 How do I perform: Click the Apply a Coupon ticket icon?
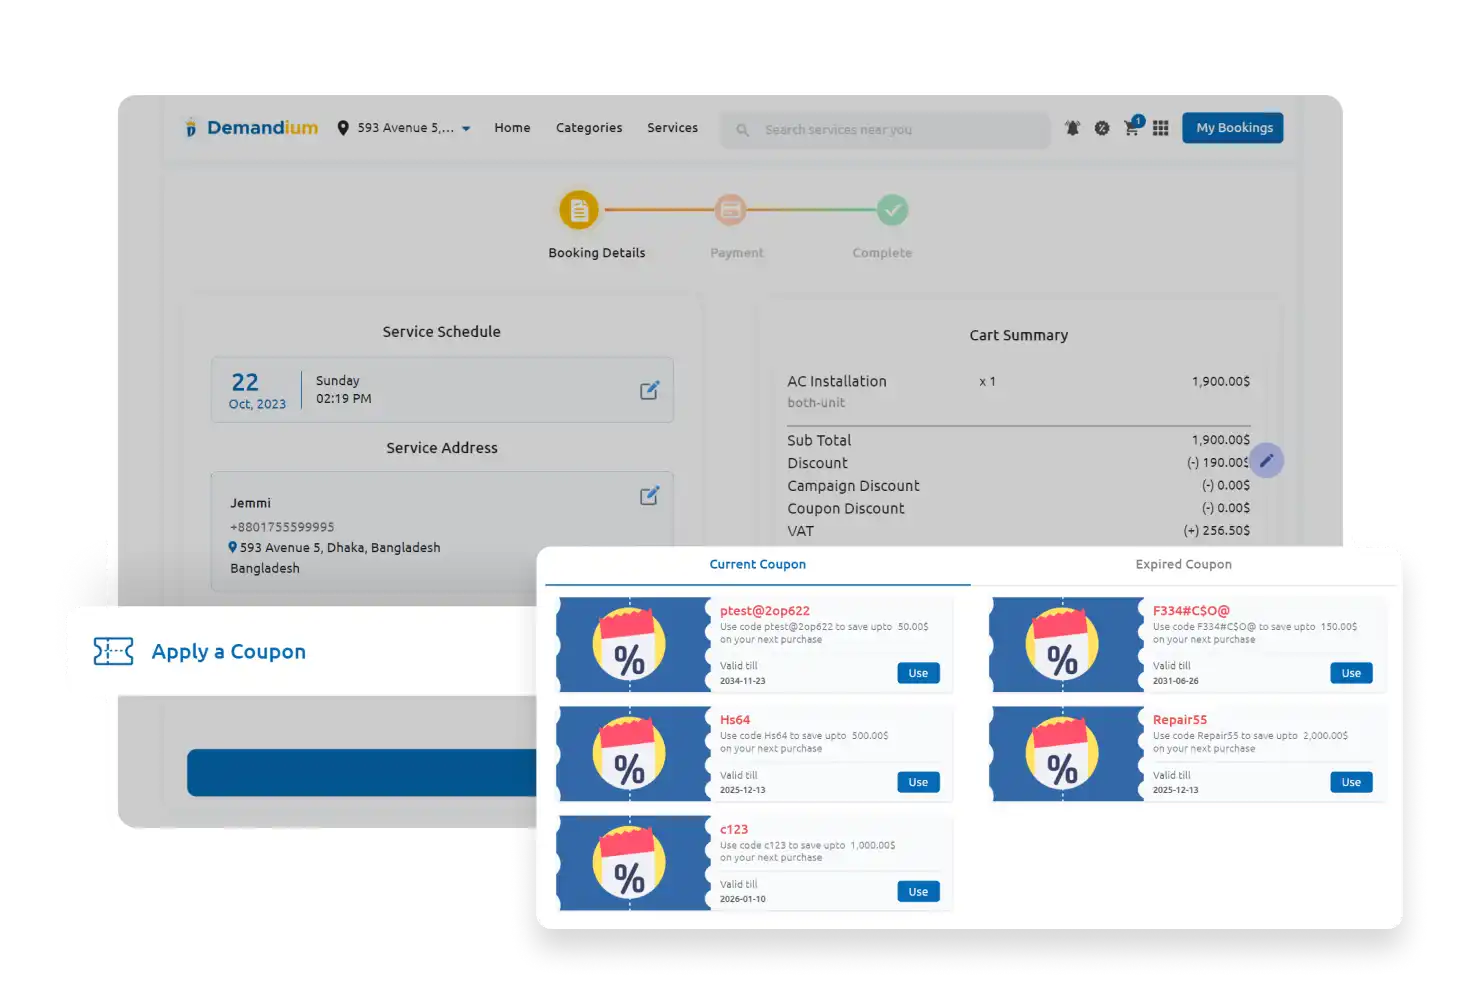point(113,651)
